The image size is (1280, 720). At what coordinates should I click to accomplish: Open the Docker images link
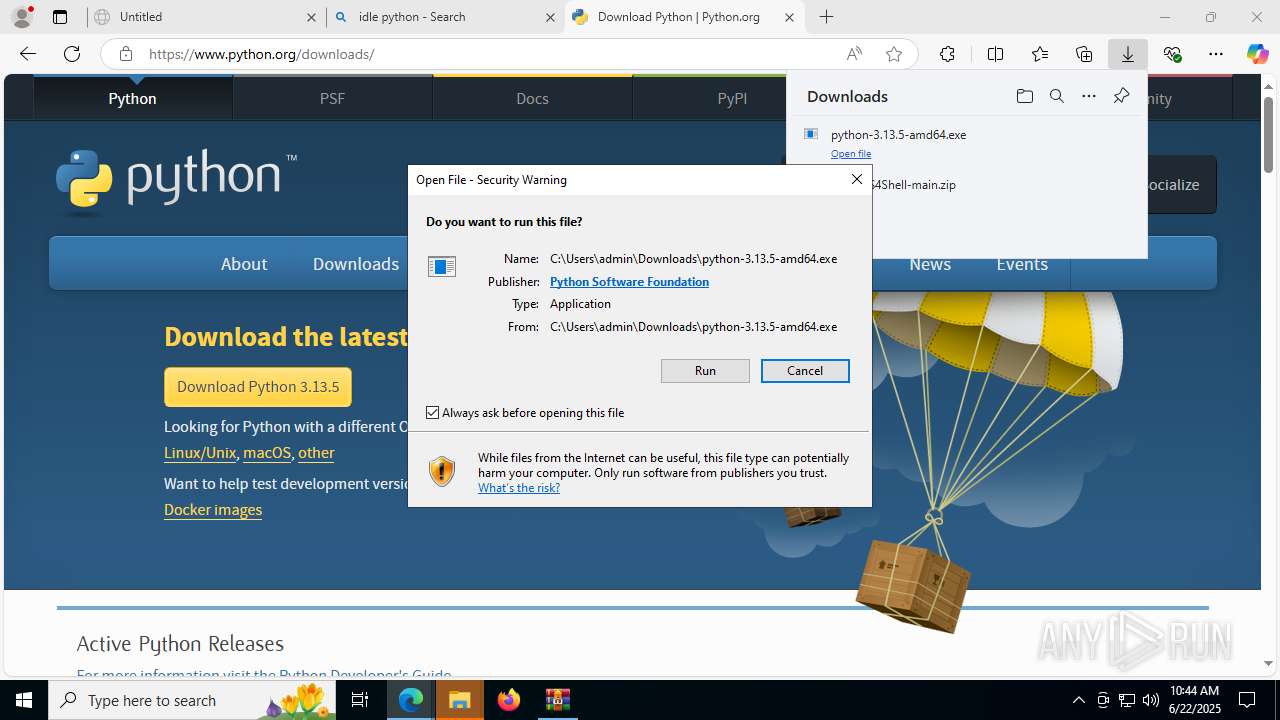pos(213,510)
